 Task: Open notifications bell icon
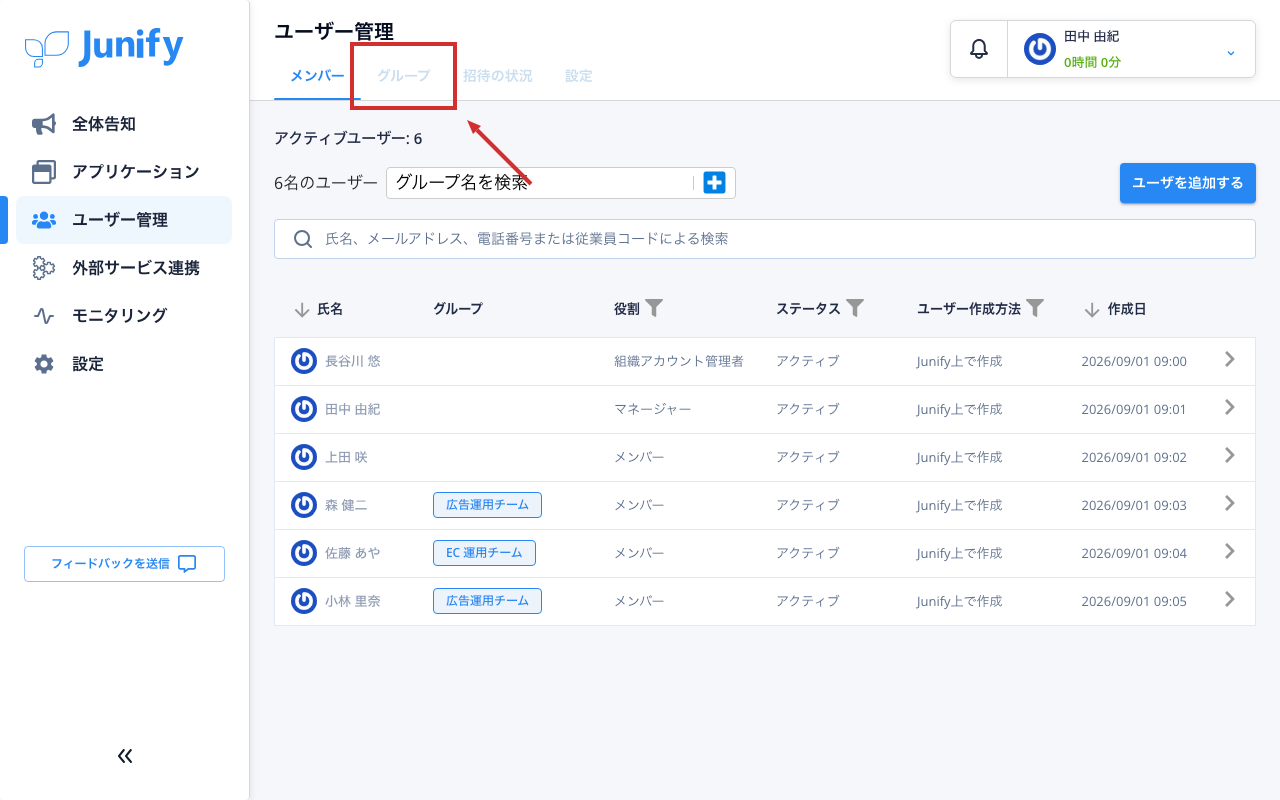[x=979, y=49]
